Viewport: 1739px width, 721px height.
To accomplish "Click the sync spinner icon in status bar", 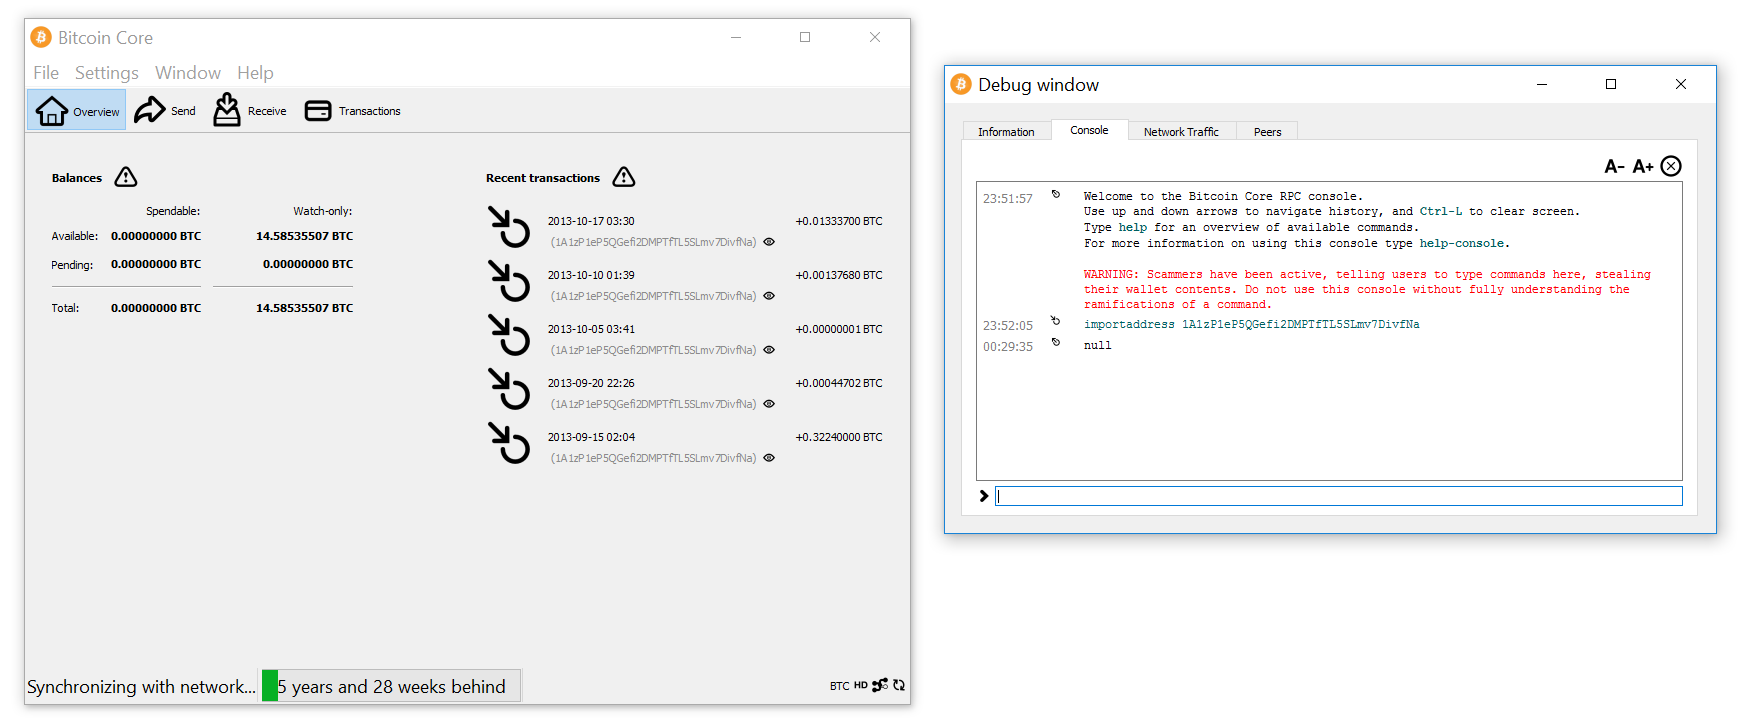I will pos(899,685).
